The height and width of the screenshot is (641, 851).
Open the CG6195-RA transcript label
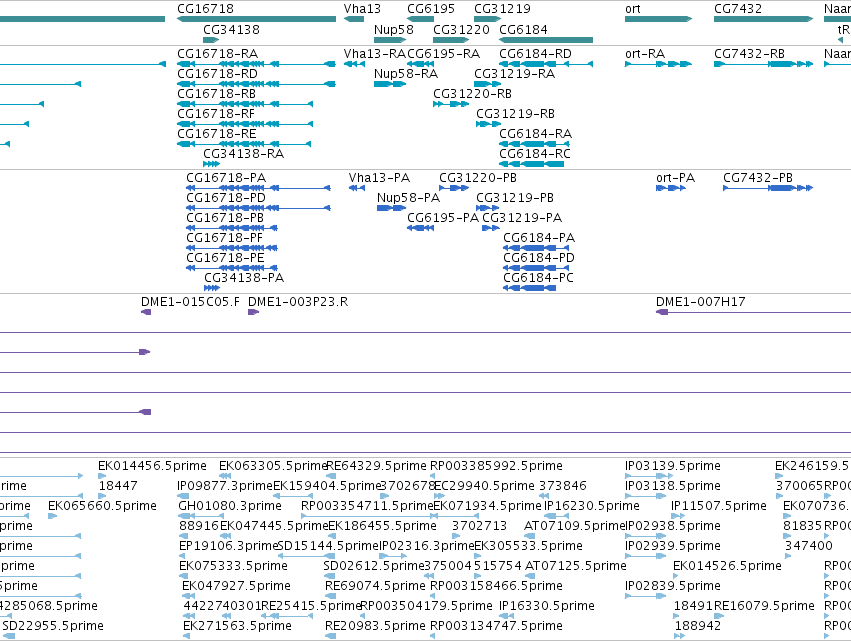(443, 54)
